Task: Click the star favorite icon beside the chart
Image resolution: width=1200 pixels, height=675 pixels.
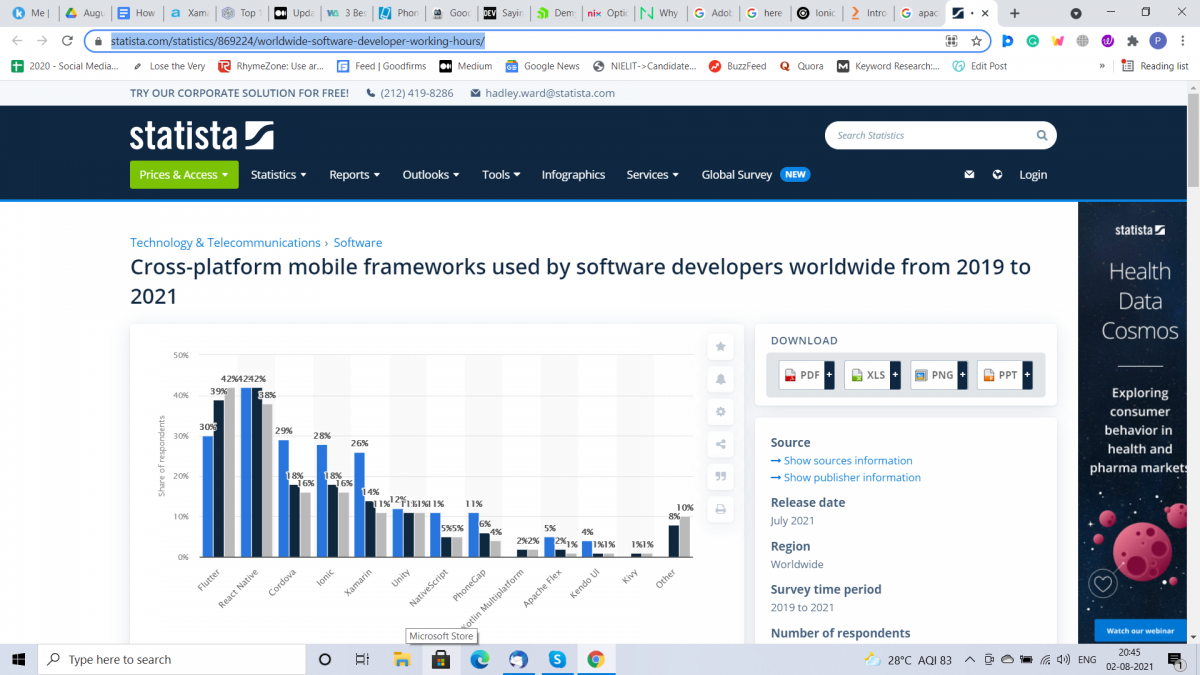Action: coord(720,346)
